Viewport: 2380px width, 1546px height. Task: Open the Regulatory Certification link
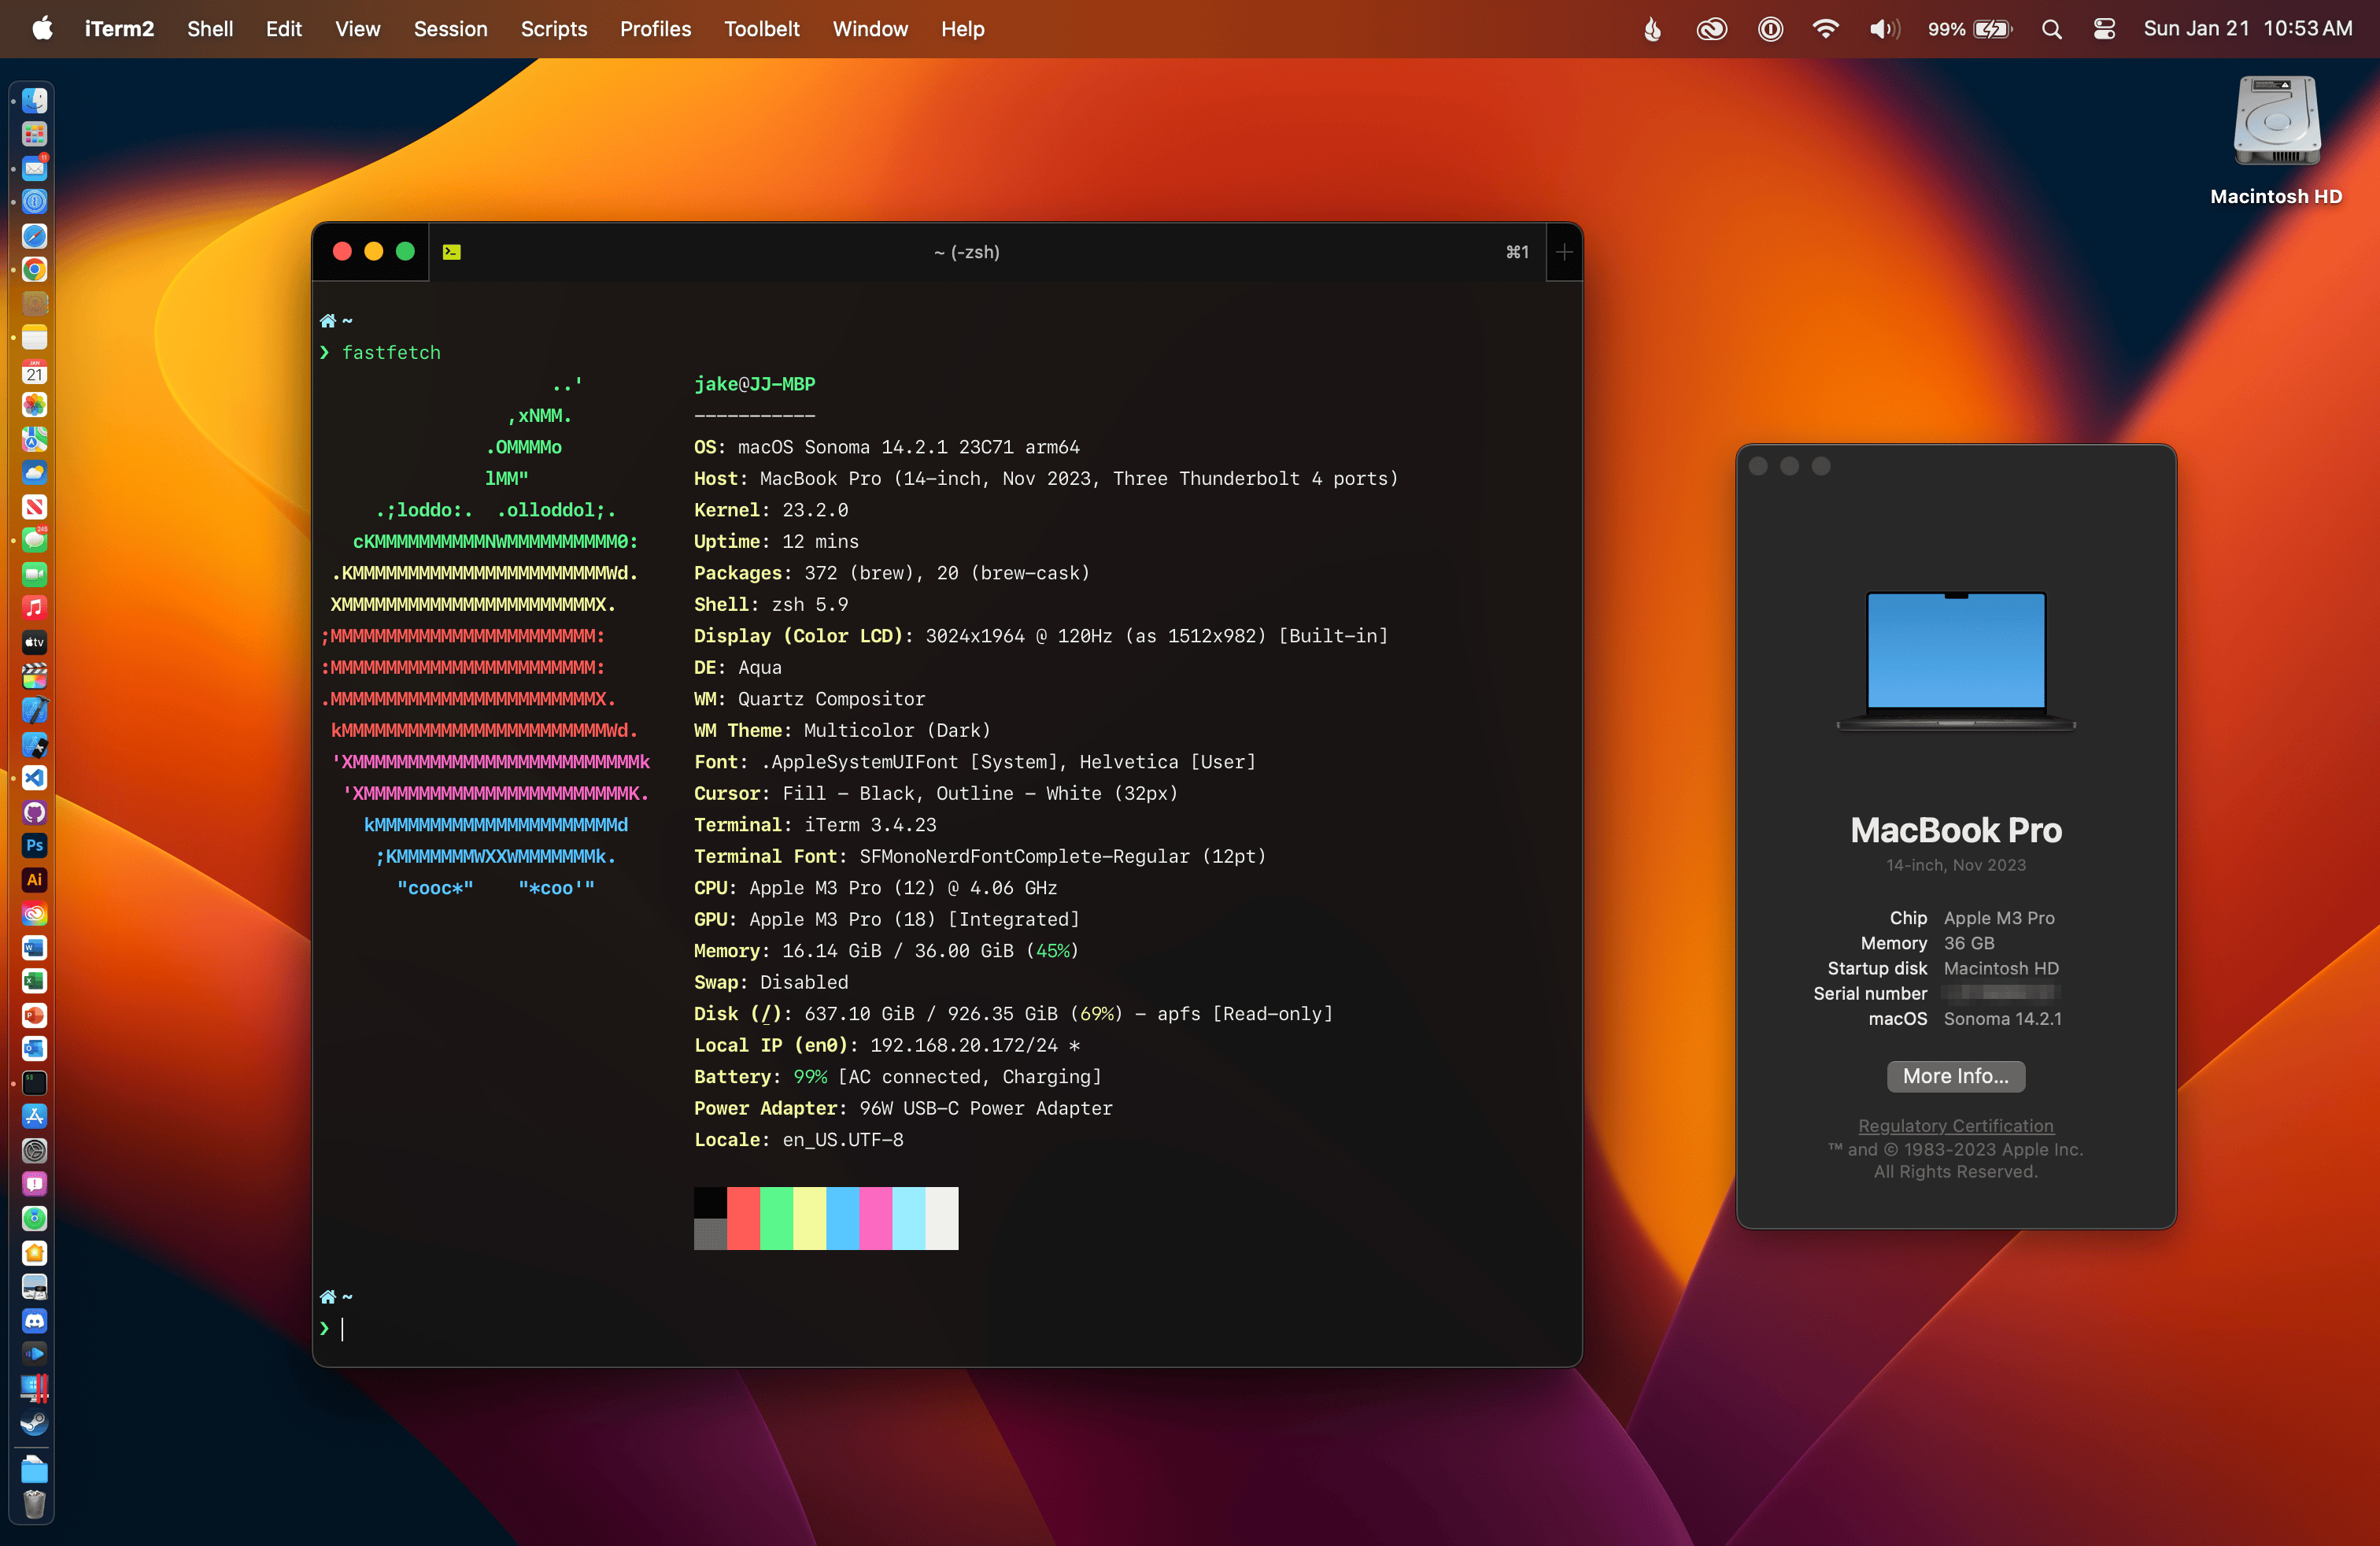1955,1125
